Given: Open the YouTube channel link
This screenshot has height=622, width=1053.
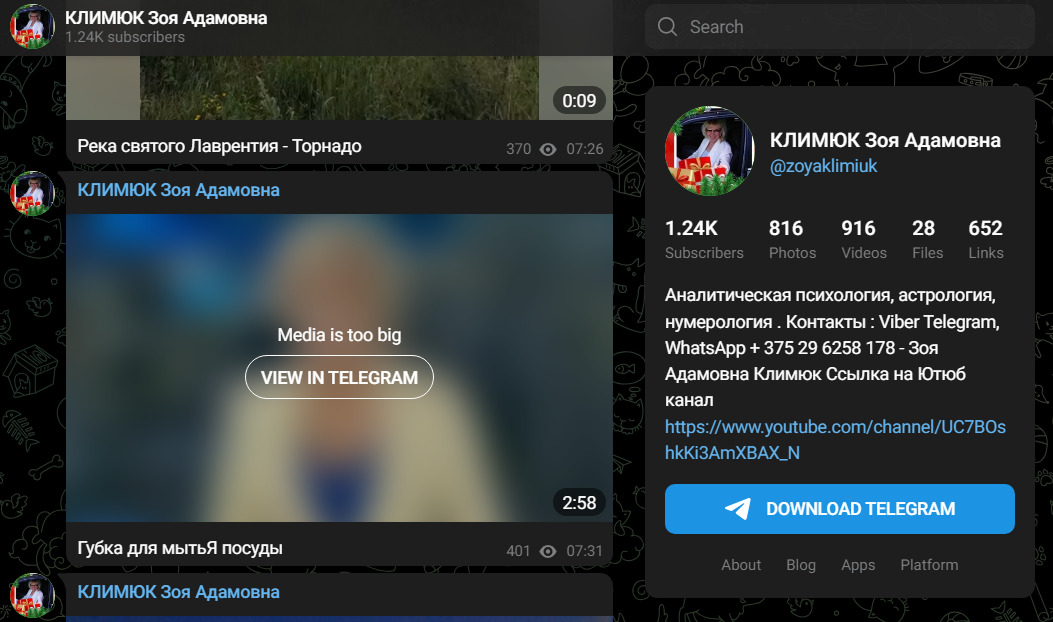Looking at the screenshot, I should 835,439.
